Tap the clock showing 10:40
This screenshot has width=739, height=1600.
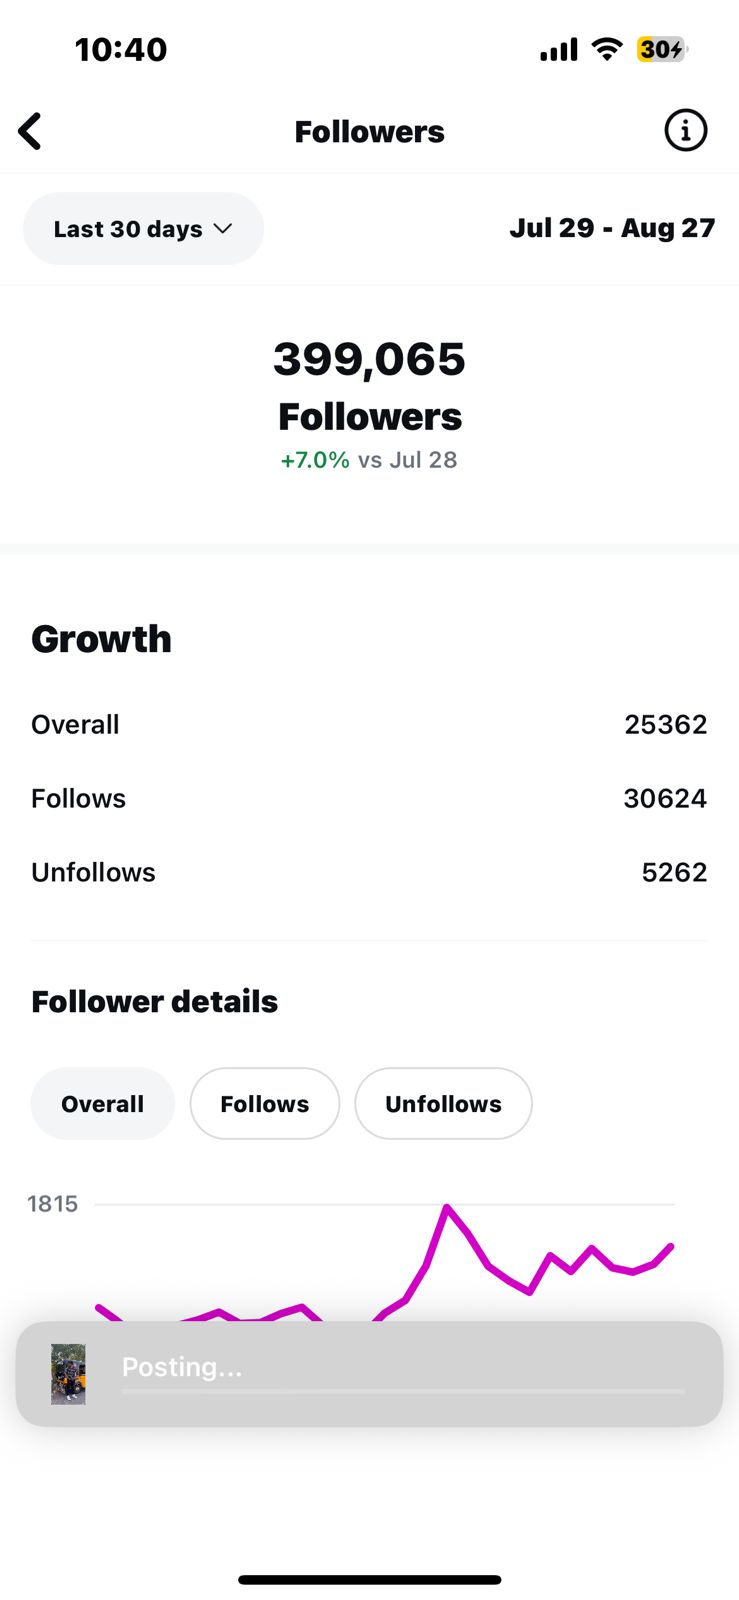(121, 49)
